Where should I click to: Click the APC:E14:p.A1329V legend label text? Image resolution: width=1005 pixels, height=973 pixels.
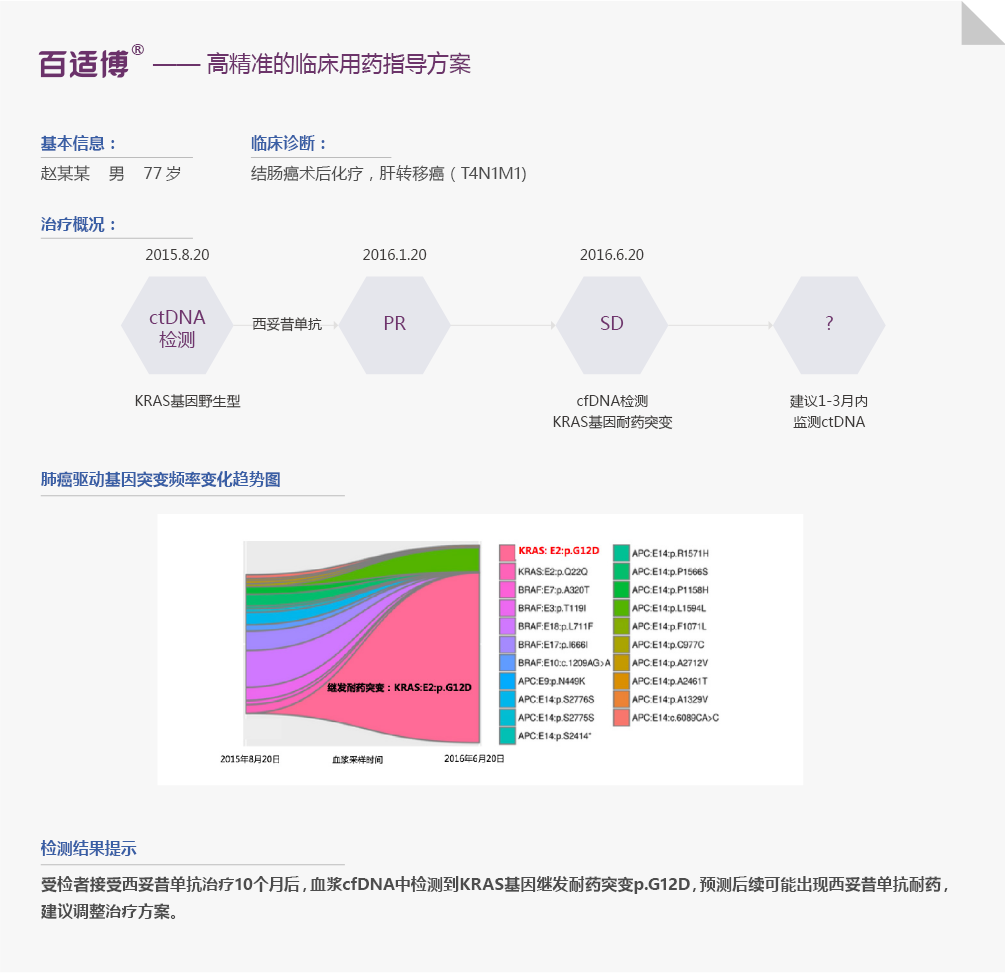(x=670, y=699)
